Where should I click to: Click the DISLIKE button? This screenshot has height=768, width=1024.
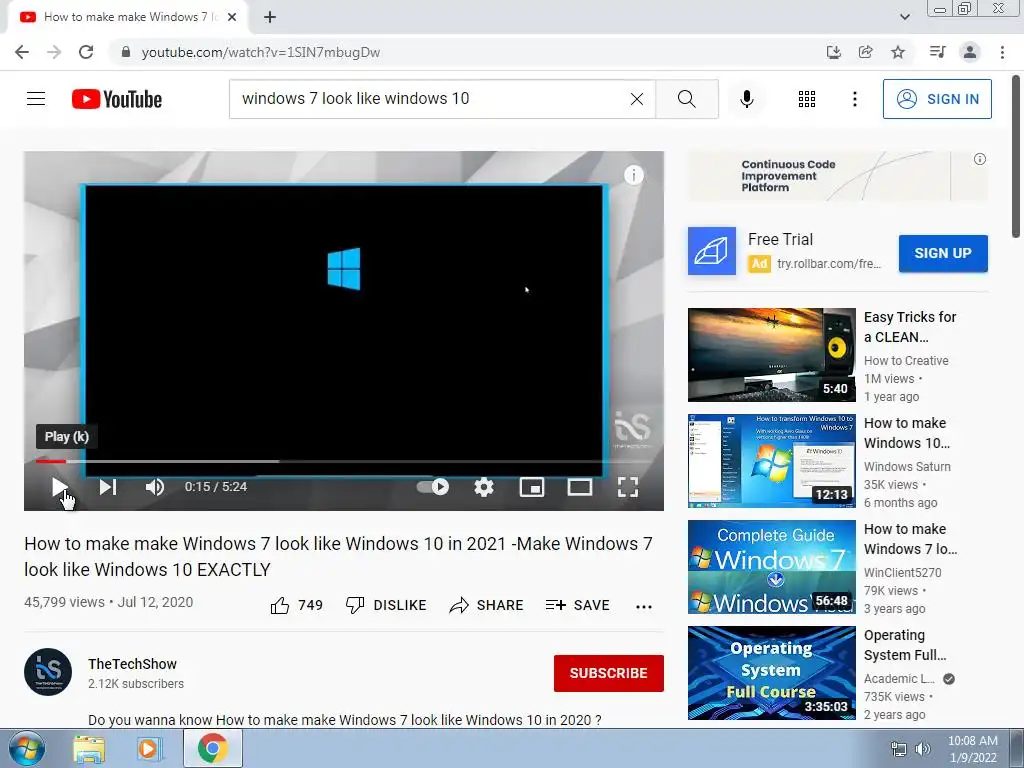coord(386,605)
